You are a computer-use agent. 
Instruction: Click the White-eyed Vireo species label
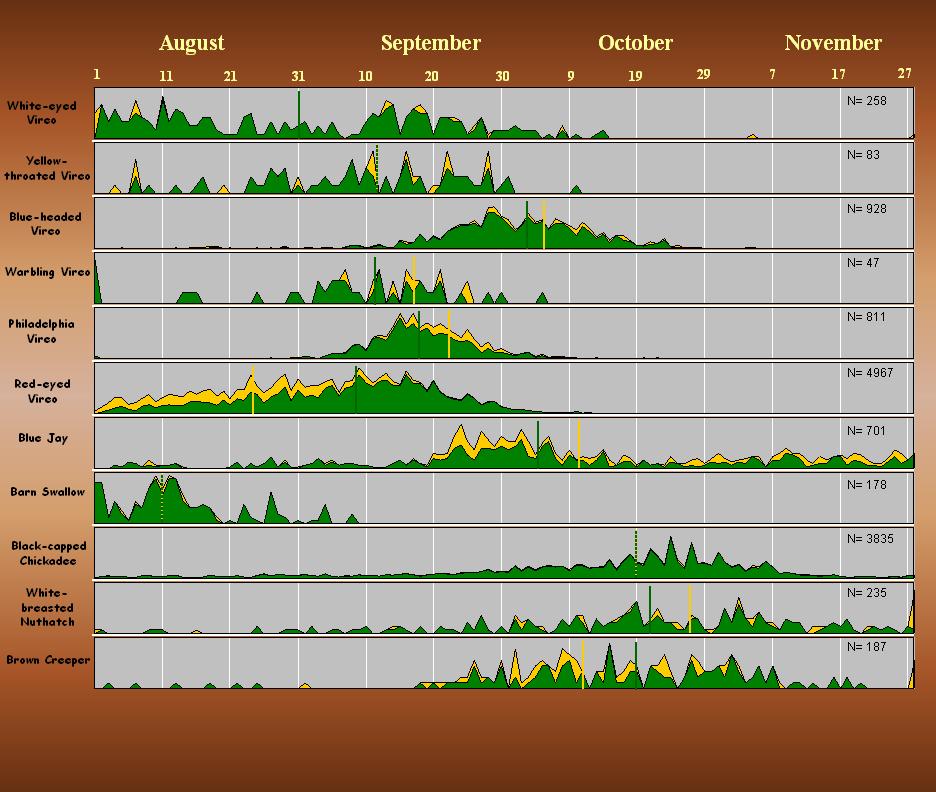[x=43, y=112]
